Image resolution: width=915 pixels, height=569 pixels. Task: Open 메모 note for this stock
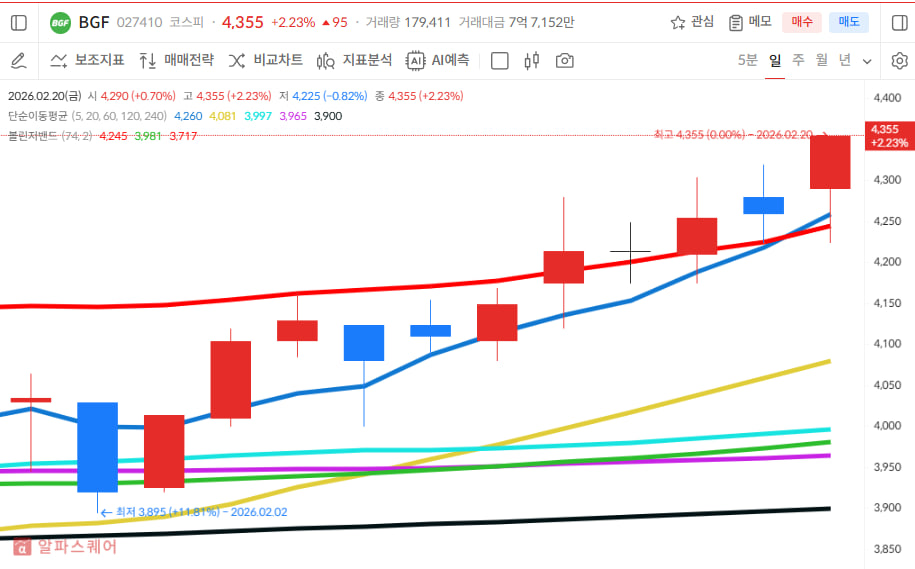(x=750, y=22)
